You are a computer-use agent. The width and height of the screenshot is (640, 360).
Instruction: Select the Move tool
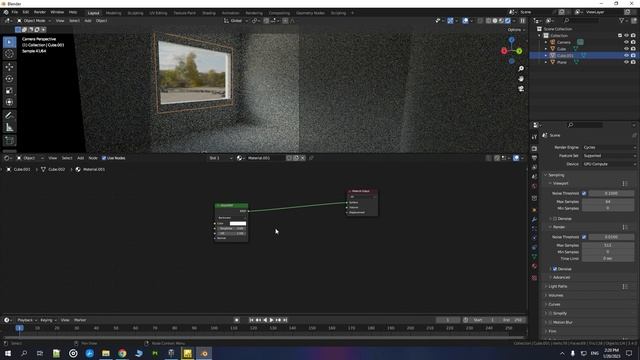tap(9, 67)
